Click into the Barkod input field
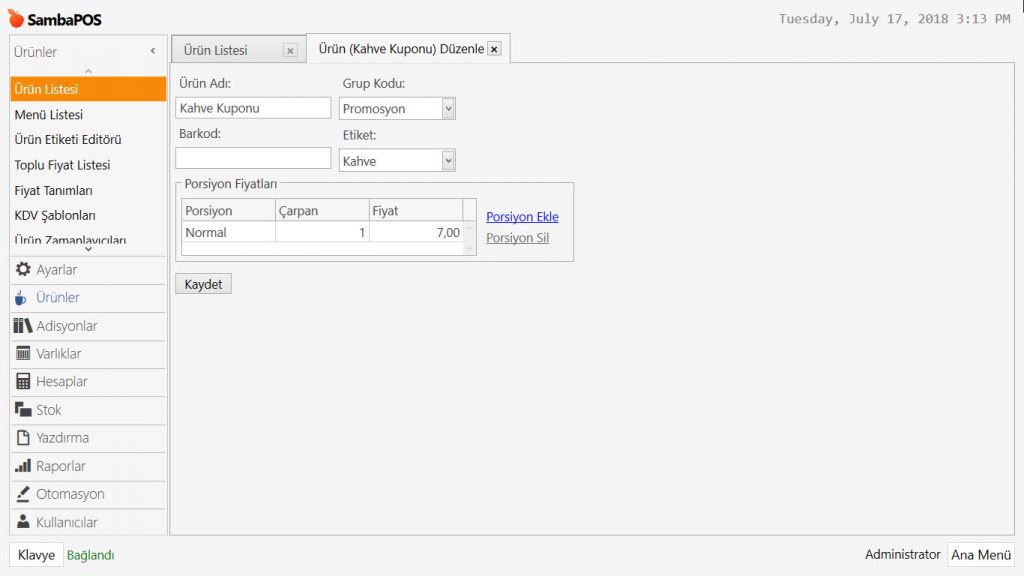 [252, 158]
